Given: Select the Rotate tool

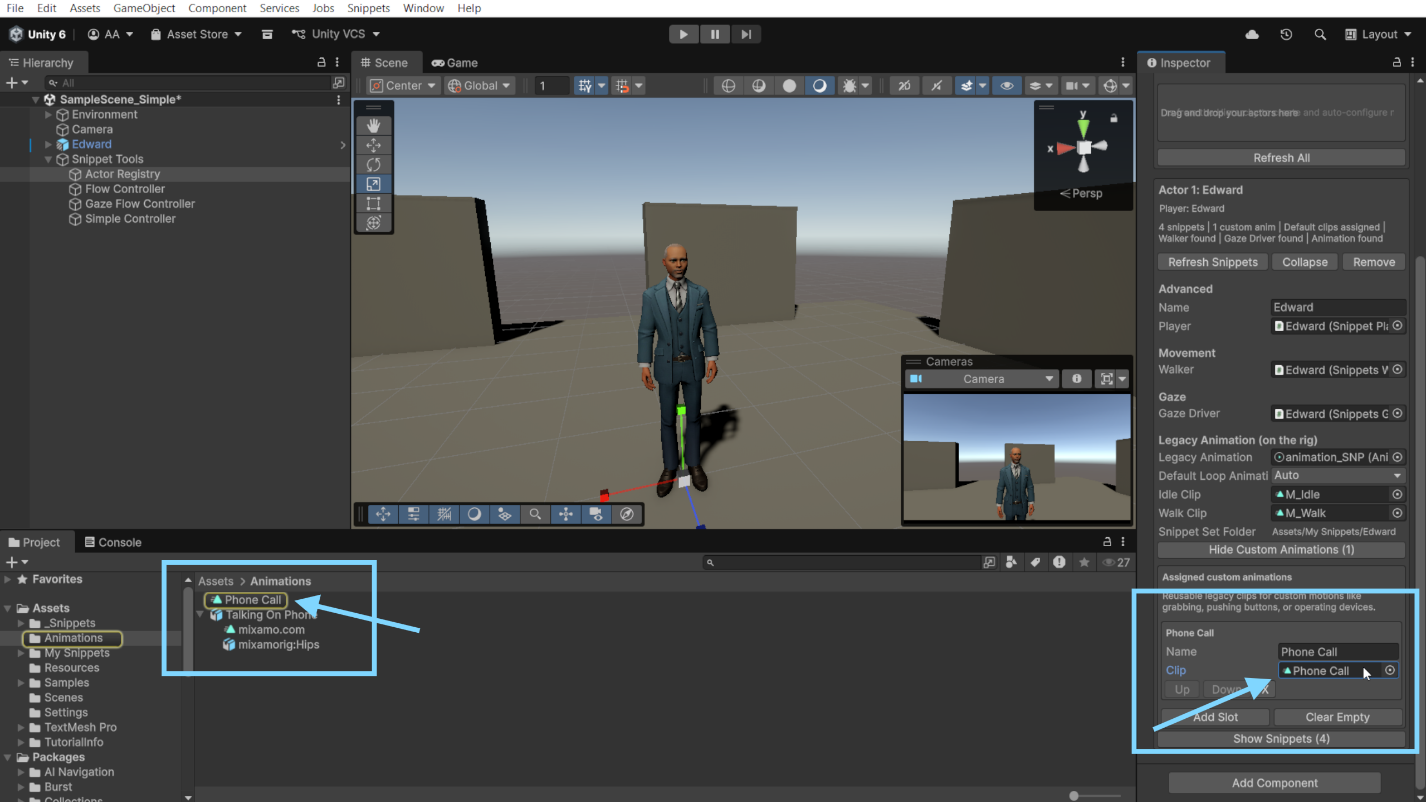Looking at the screenshot, I should coord(373,165).
